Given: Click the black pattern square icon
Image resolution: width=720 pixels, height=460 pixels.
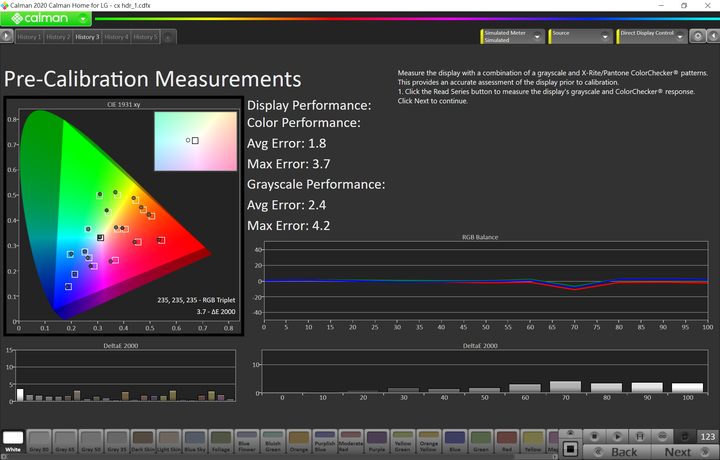Looking at the screenshot, I should click(x=570, y=449).
